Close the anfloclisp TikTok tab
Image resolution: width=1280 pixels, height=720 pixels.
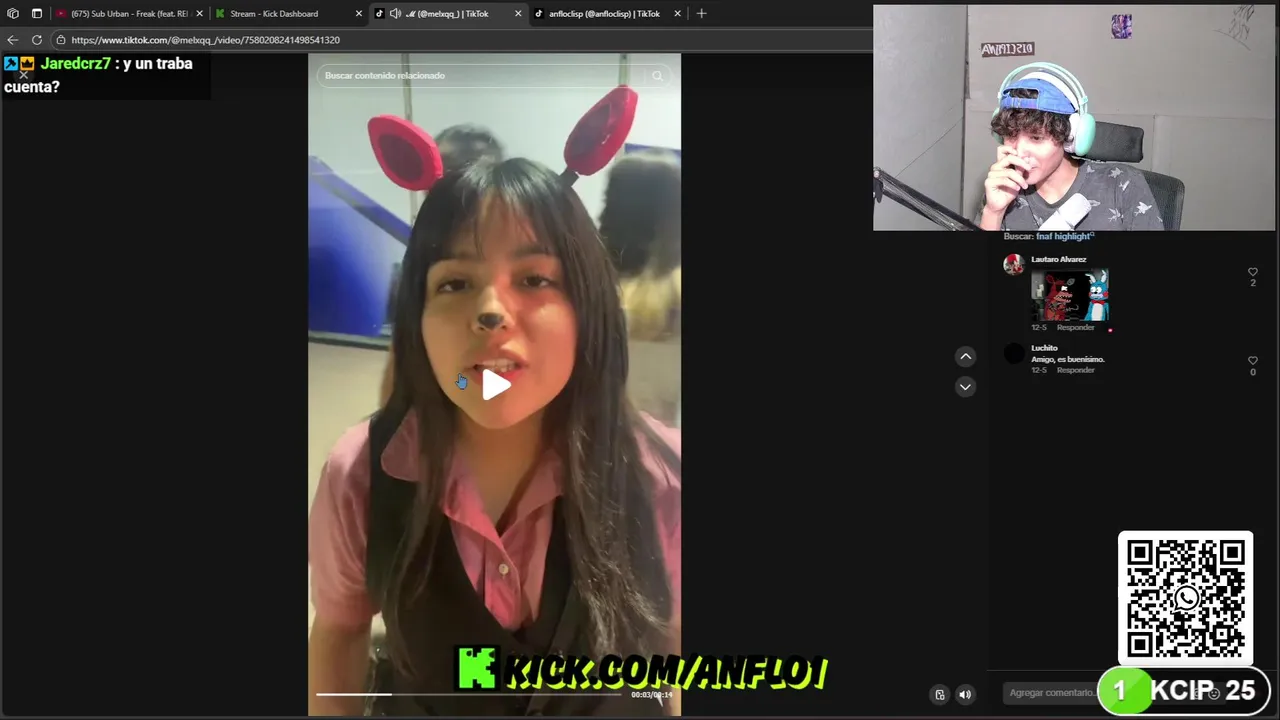[x=678, y=14]
